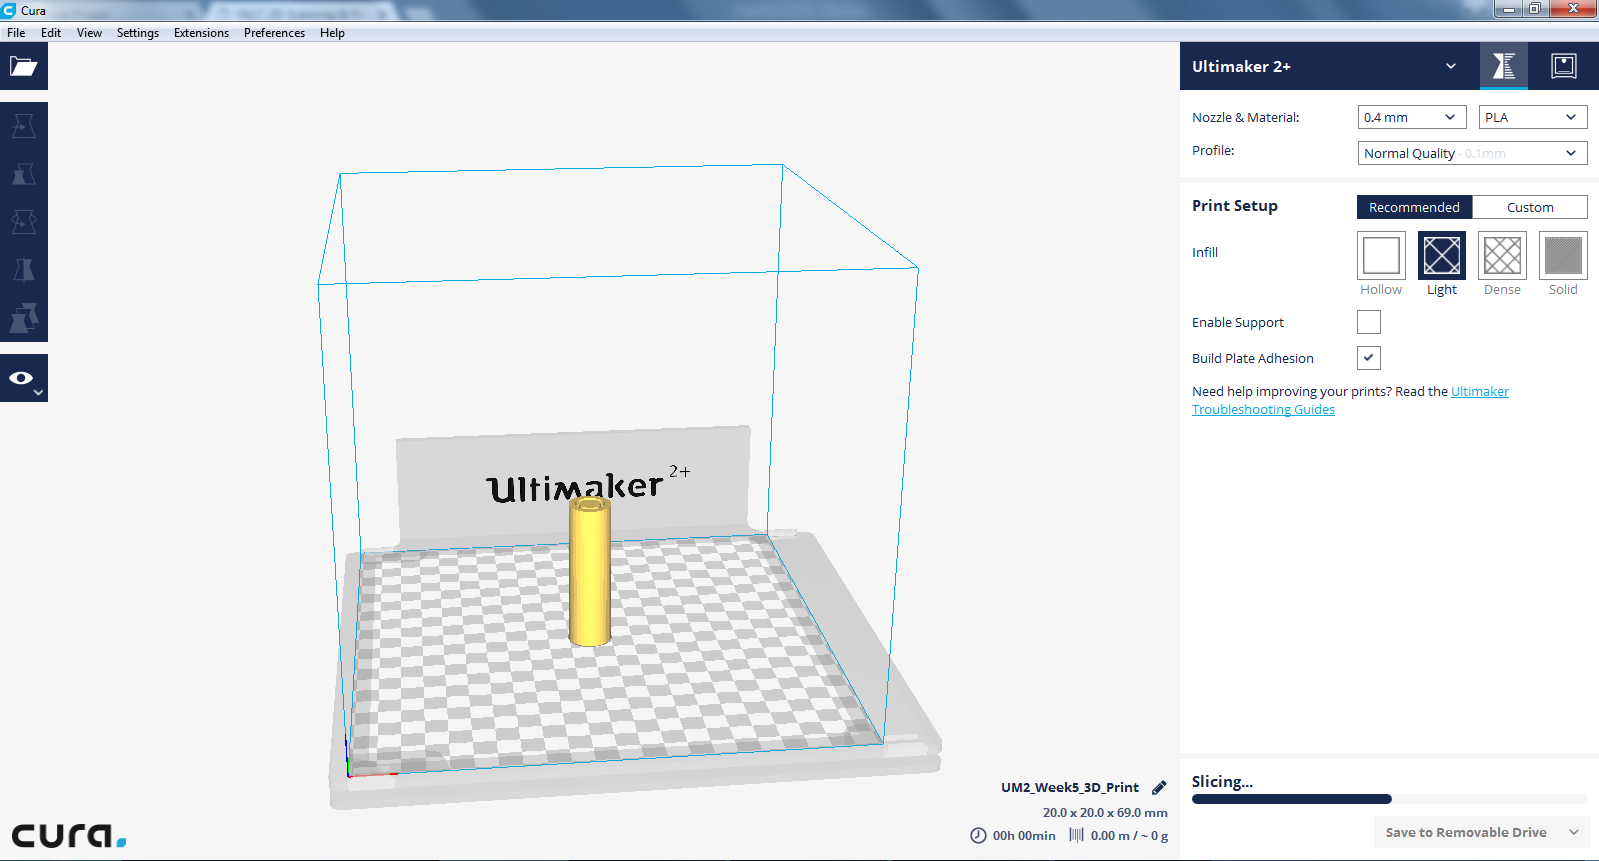Choose Solid infill option

click(1563, 255)
